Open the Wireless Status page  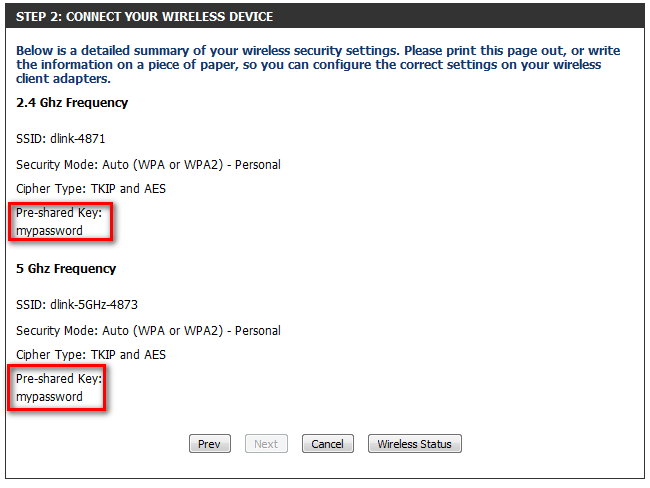414,444
